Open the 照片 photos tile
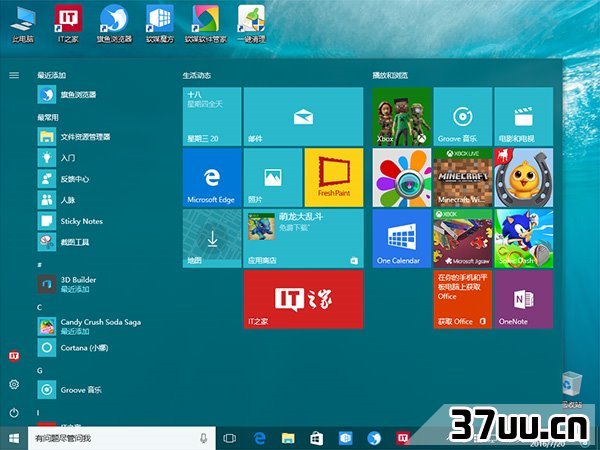The height and width of the screenshot is (450, 600). click(273, 178)
